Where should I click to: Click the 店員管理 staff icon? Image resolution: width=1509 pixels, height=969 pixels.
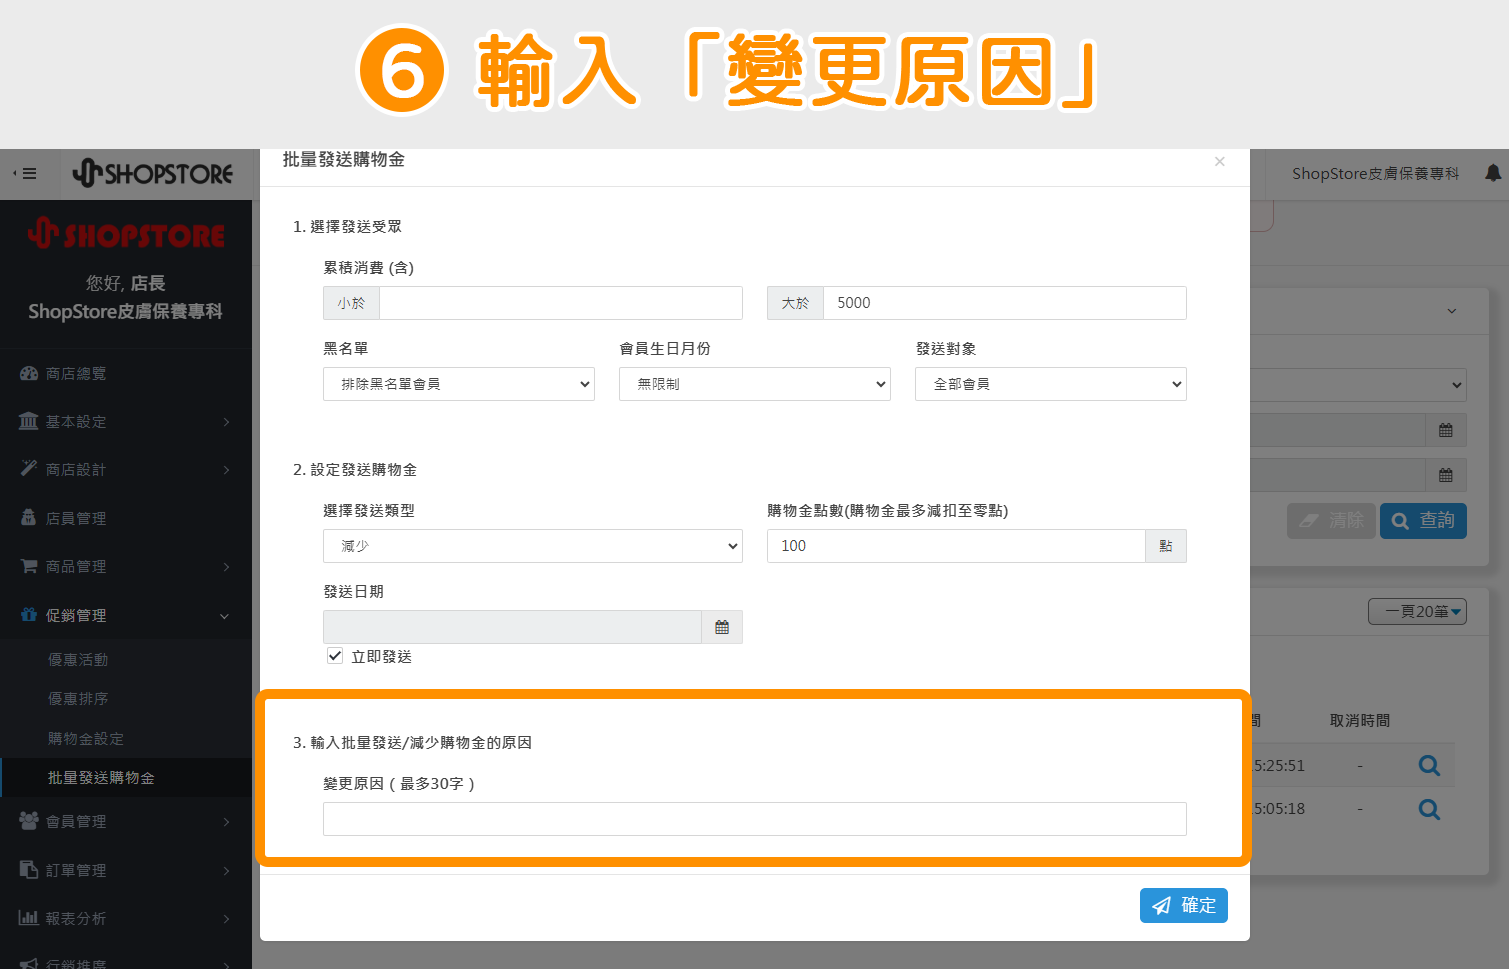pyautogui.click(x=29, y=517)
